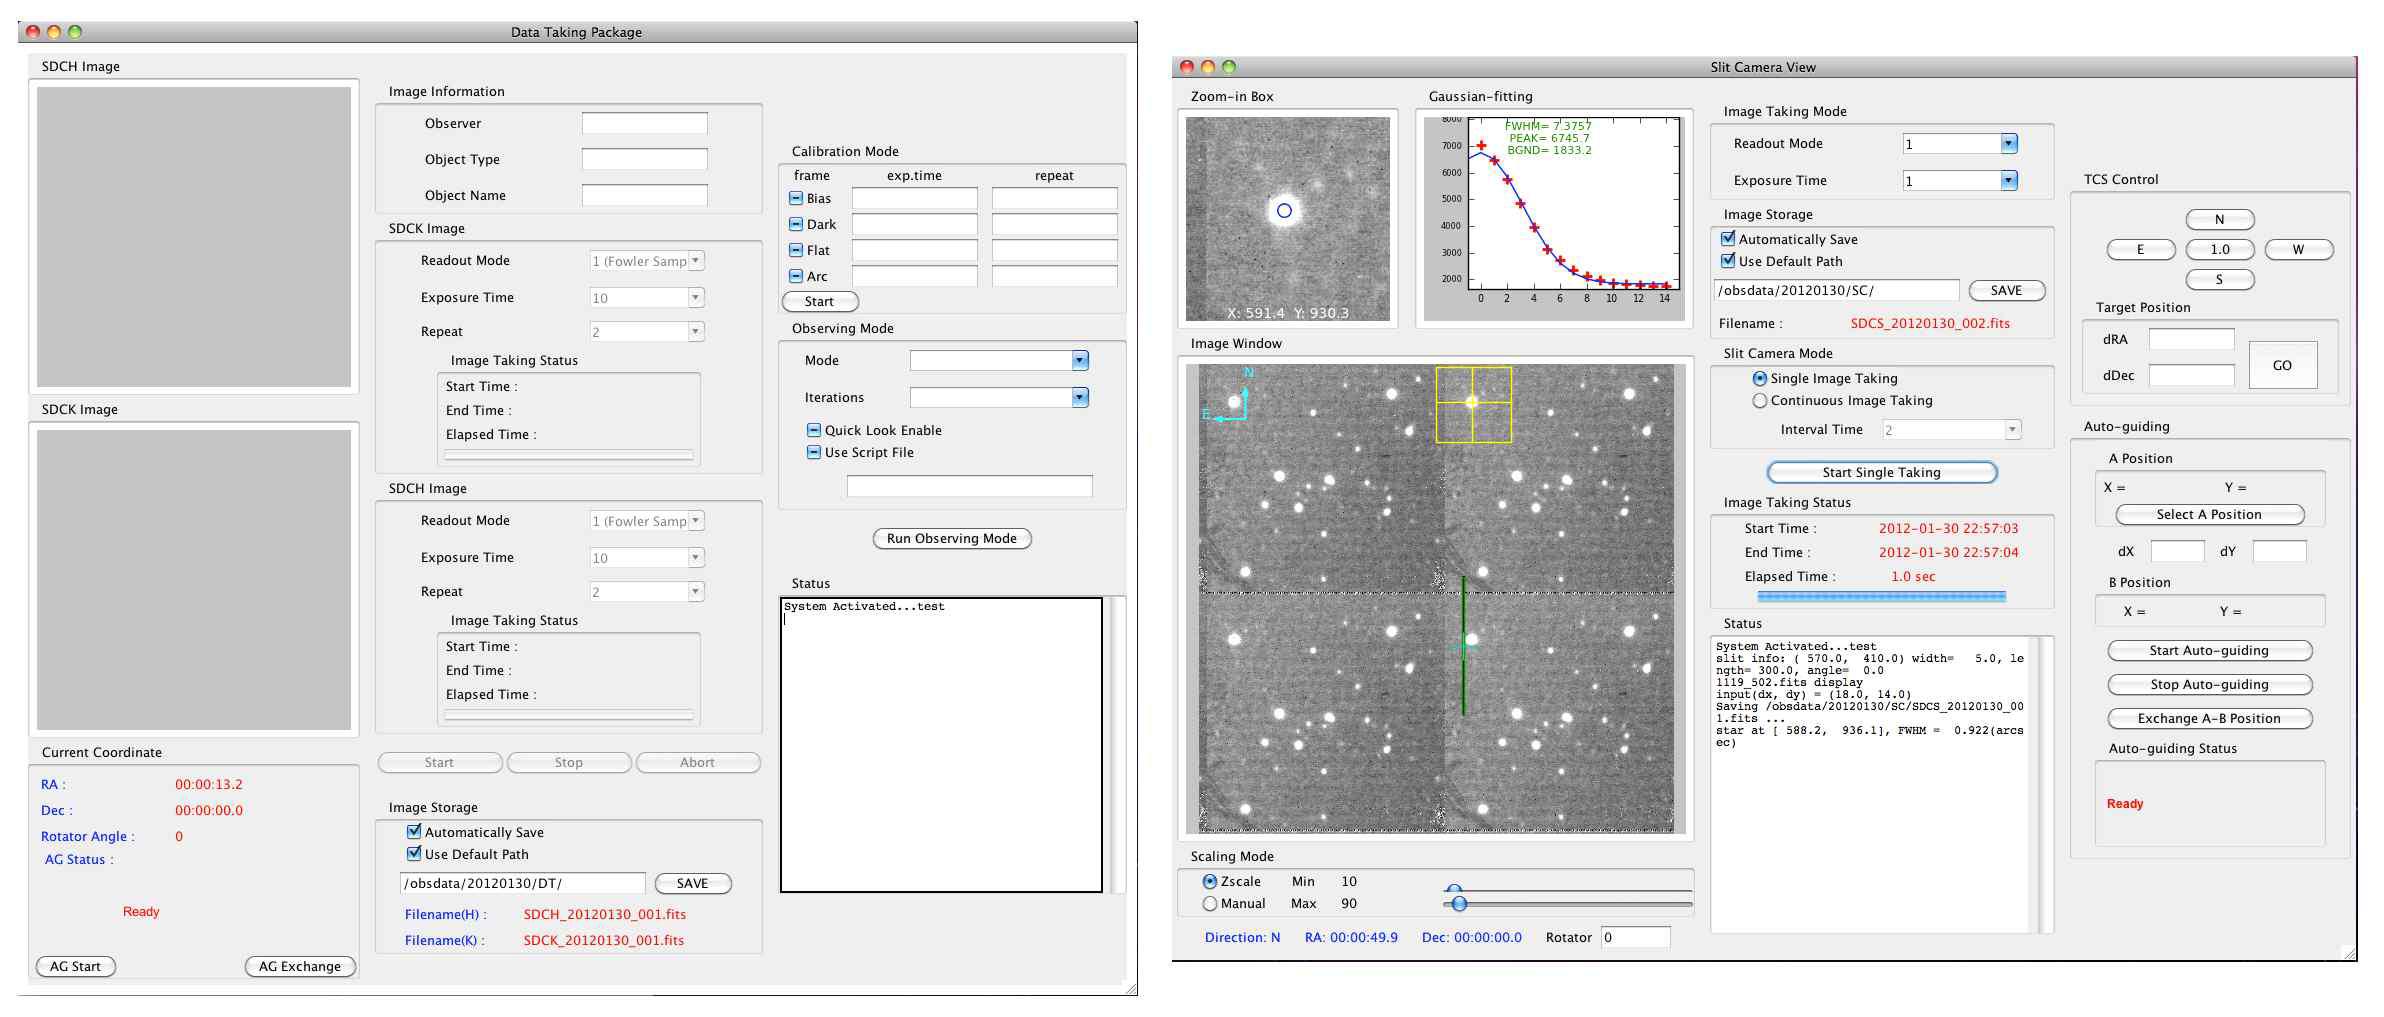Click the dRA input field
Screen dimensions: 2384x1017
pos(2192,339)
